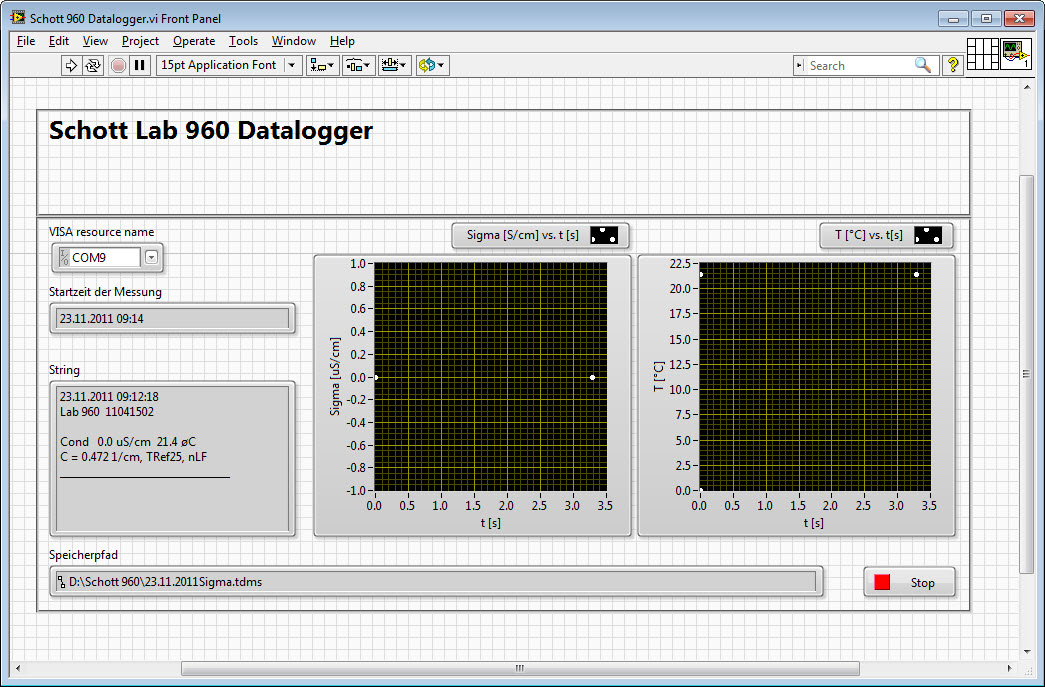Open the Align Objects tool

323,65
